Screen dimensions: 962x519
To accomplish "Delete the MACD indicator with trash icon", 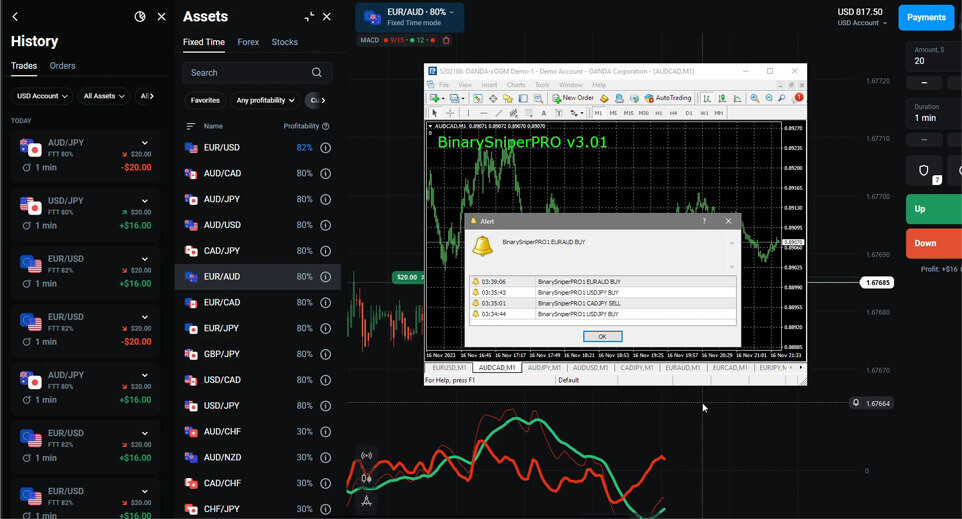I will point(446,40).
